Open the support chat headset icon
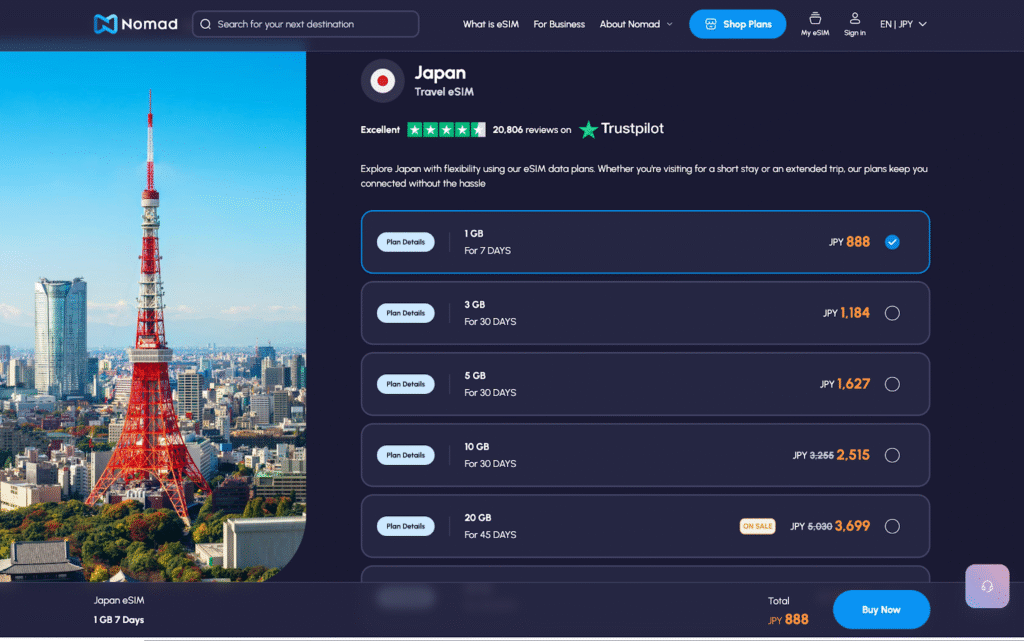Viewport: 1024px width, 641px height. (x=987, y=586)
